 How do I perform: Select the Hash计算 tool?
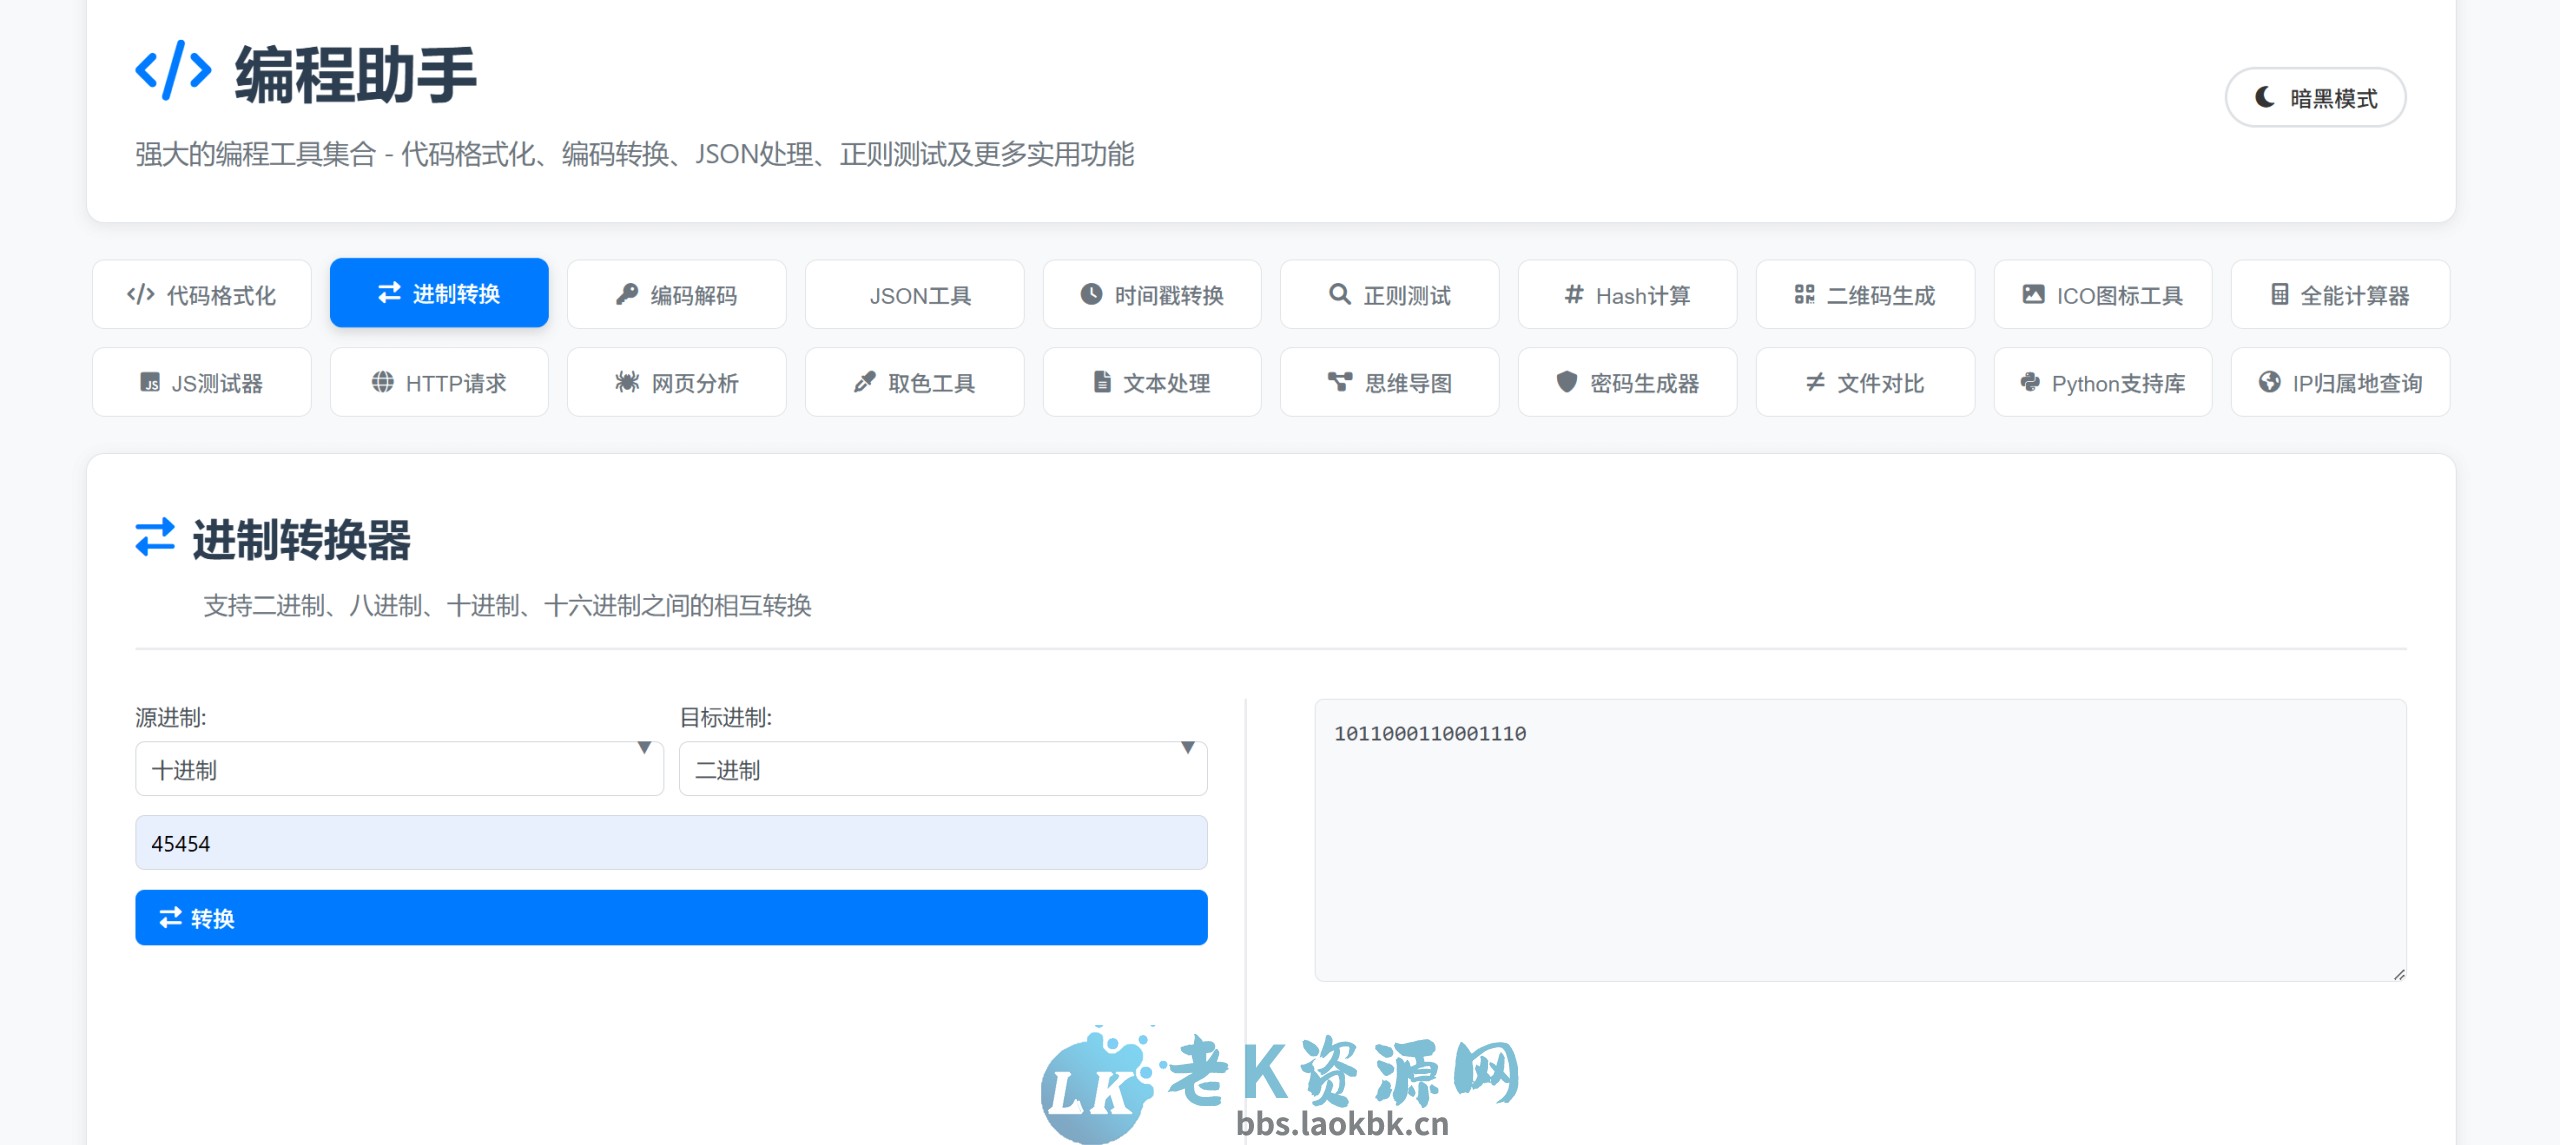click(1627, 293)
